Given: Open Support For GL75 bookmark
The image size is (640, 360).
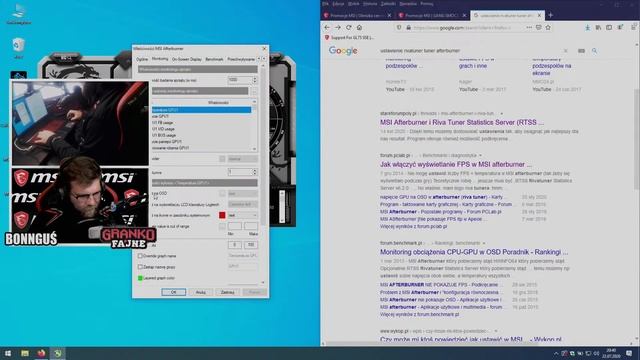Looking at the screenshot, I should coord(349,38).
